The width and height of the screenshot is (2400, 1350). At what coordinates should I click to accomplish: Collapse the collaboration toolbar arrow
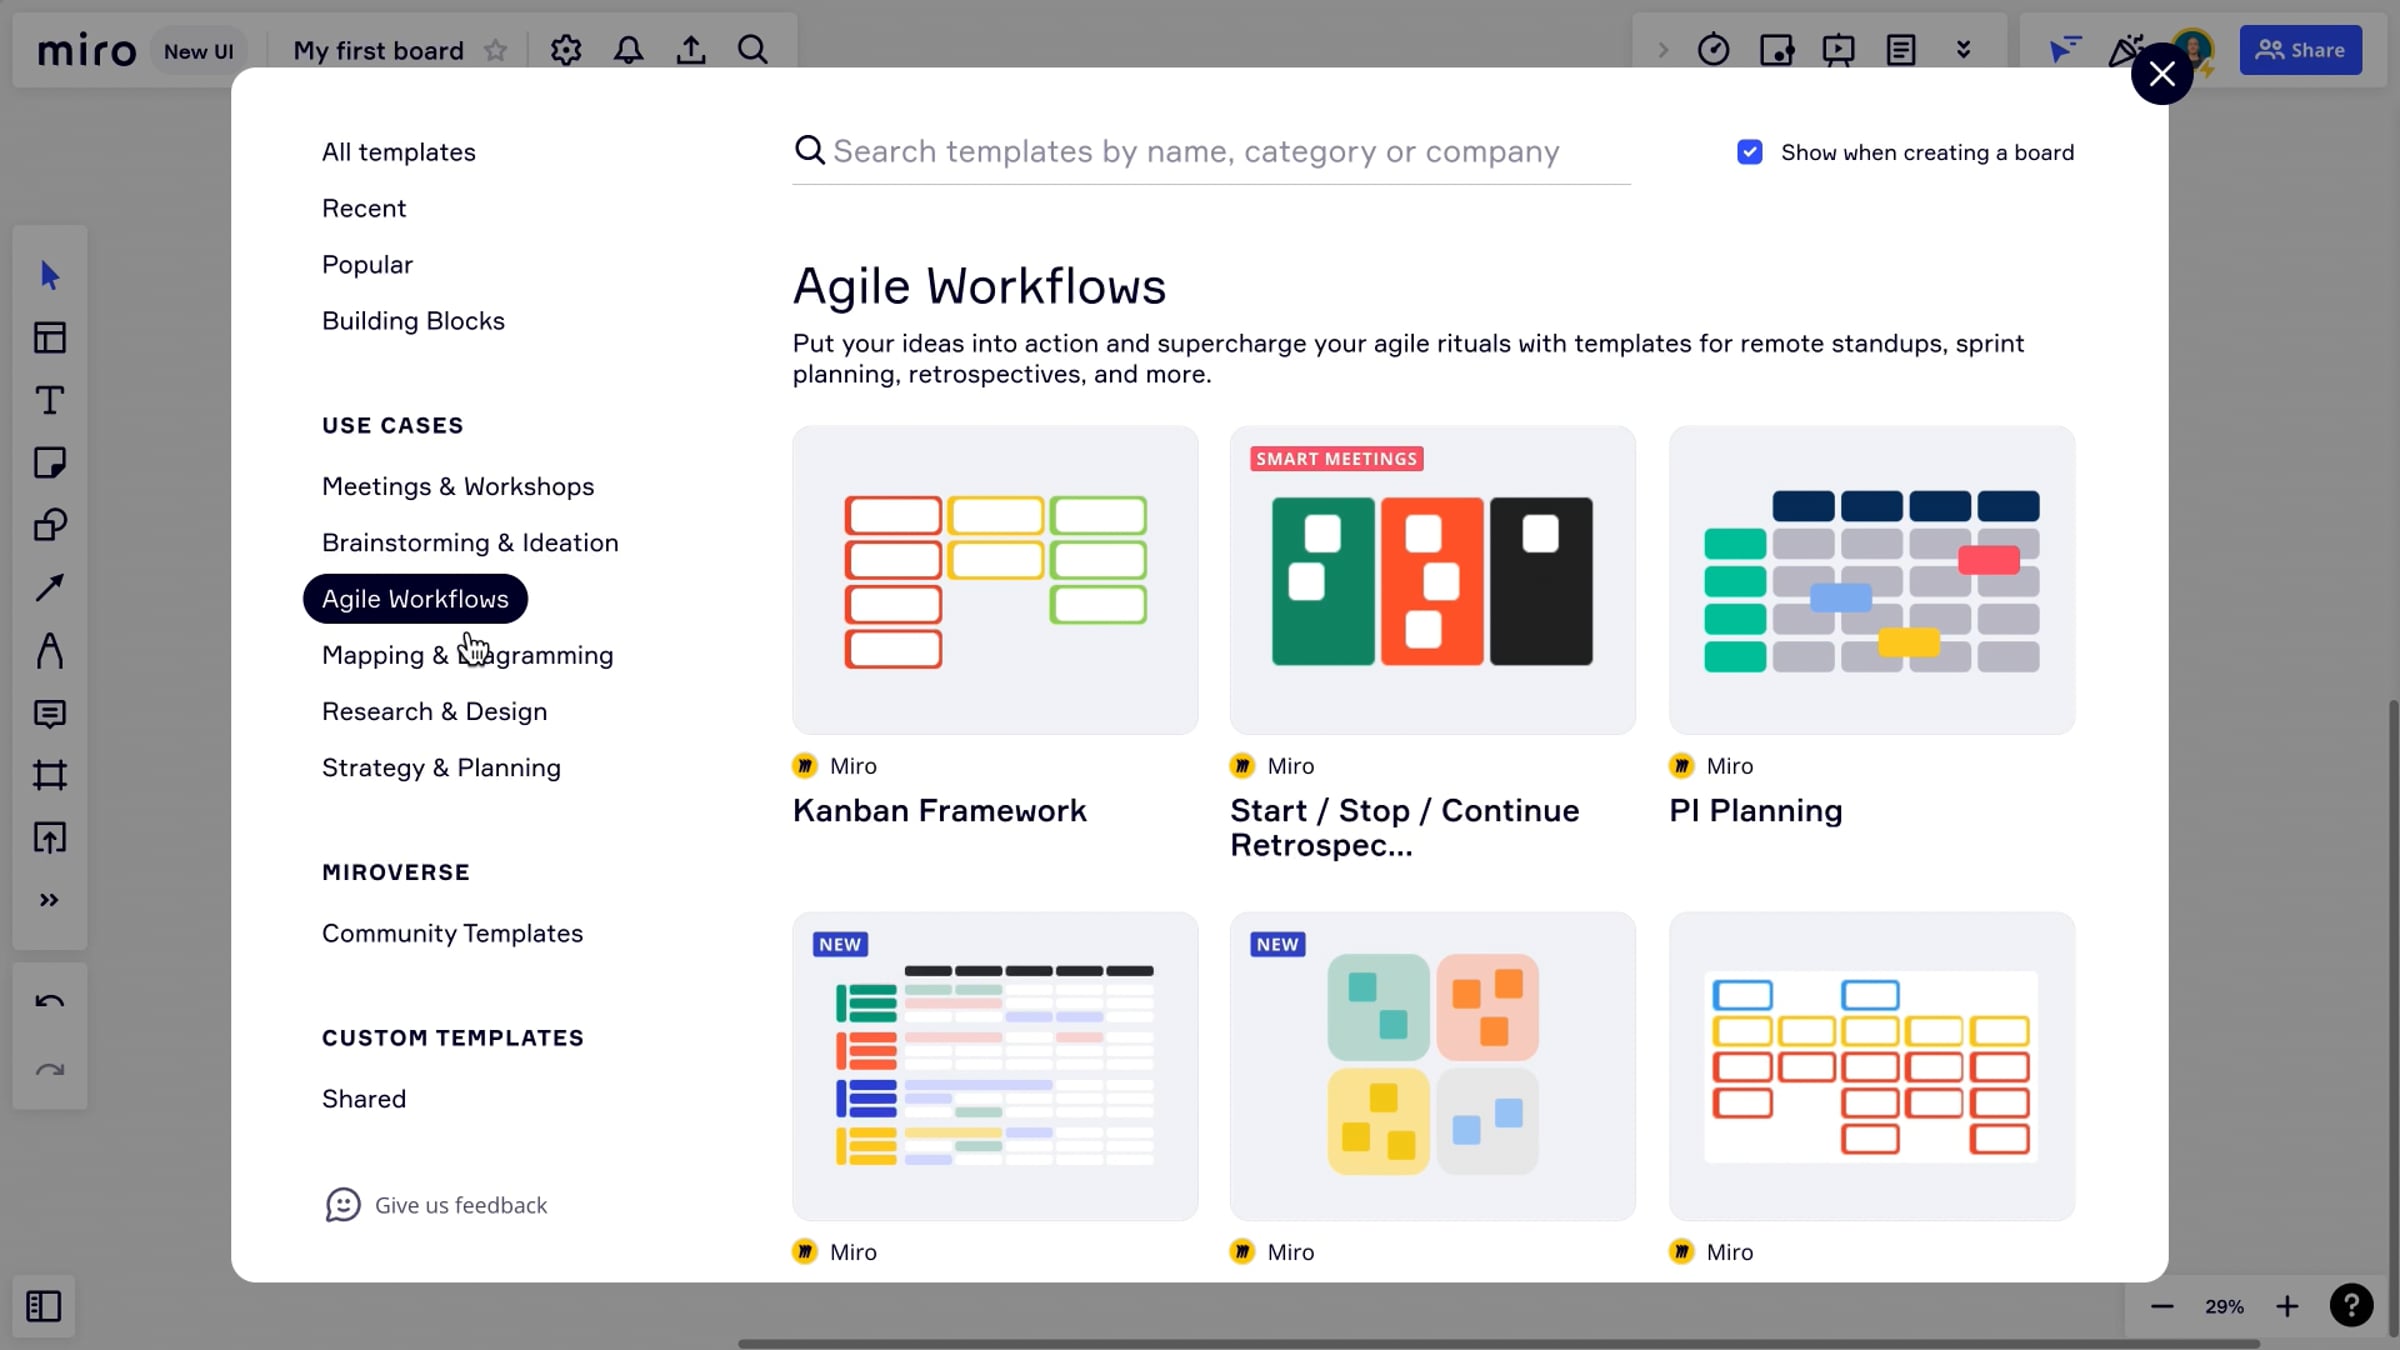pyautogui.click(x=1663, y=50)
